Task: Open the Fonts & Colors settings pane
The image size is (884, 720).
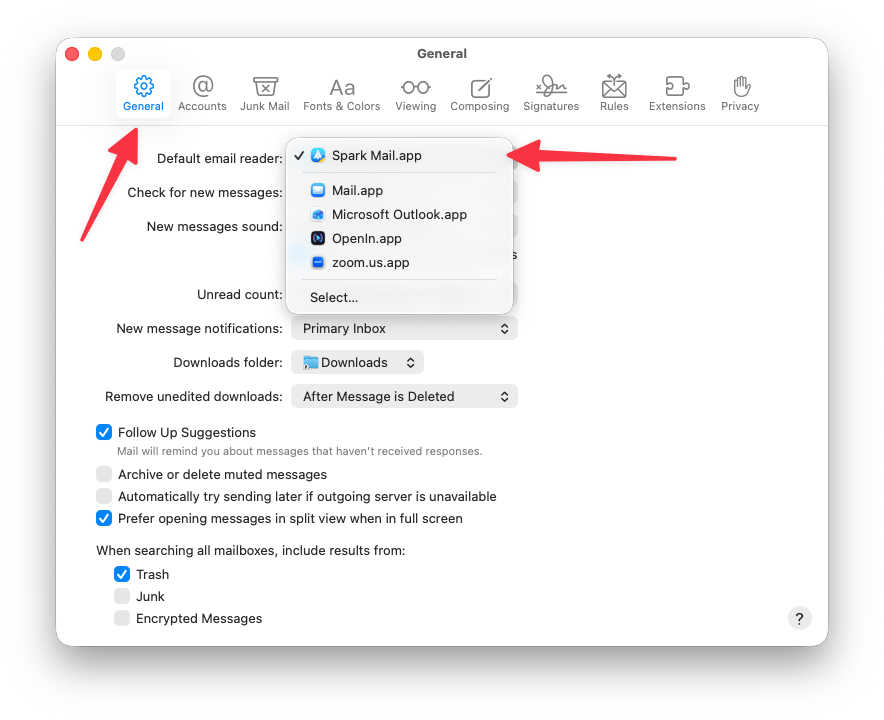Action: [342, 94]
